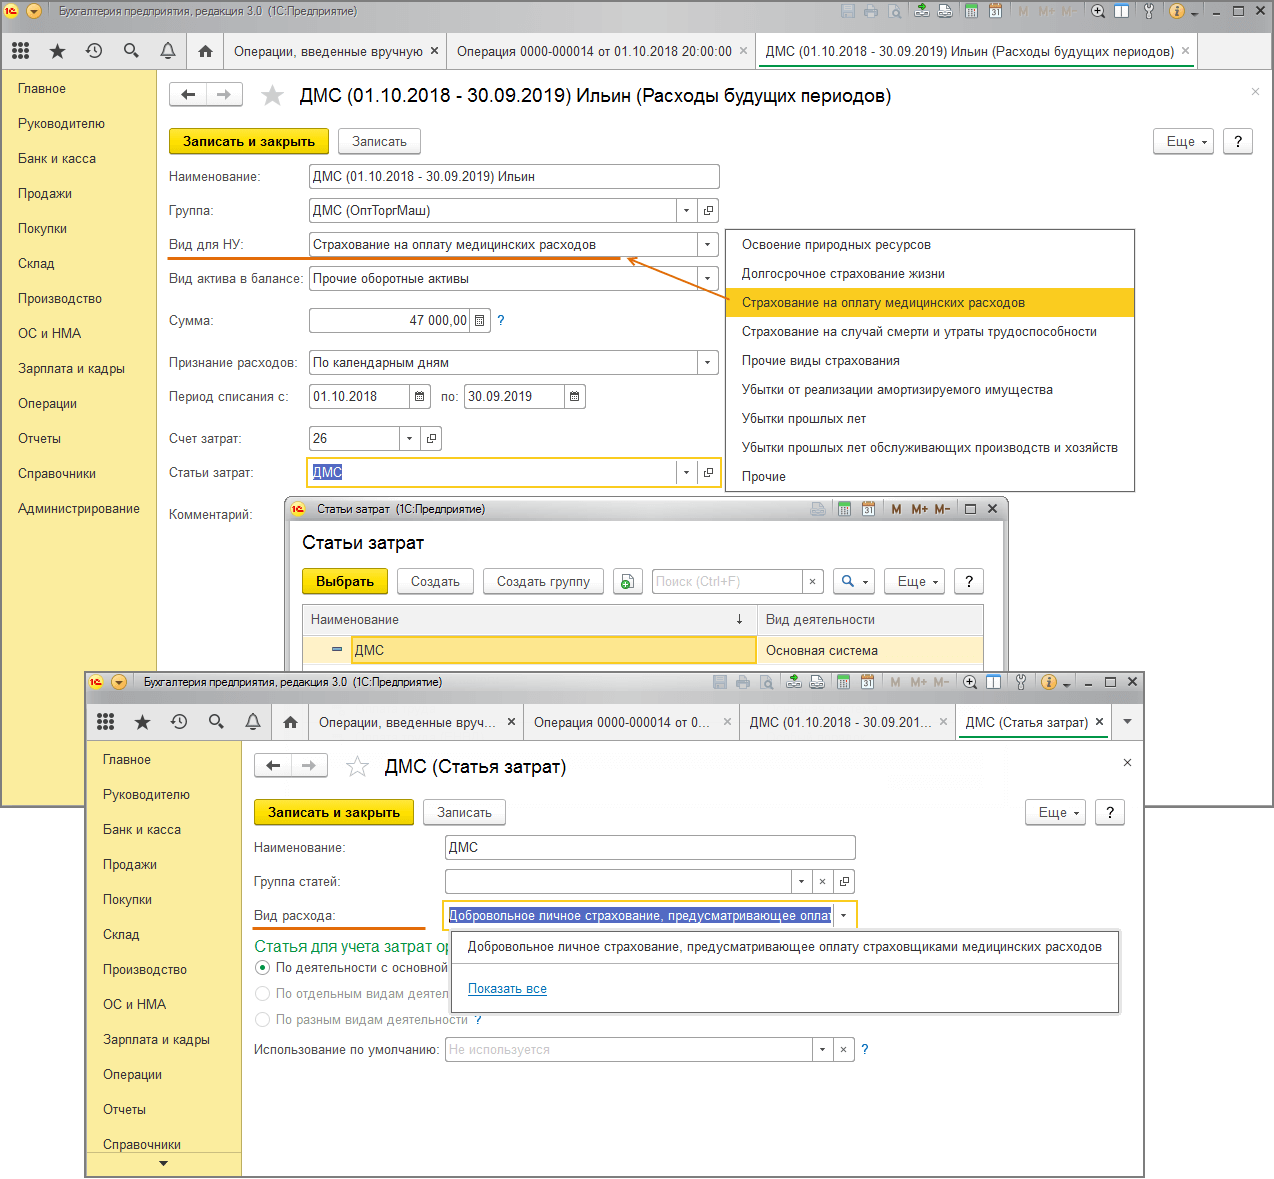Select ДМС row in Статьи затрат list
1274x1179 pixels.
[643, 651]
